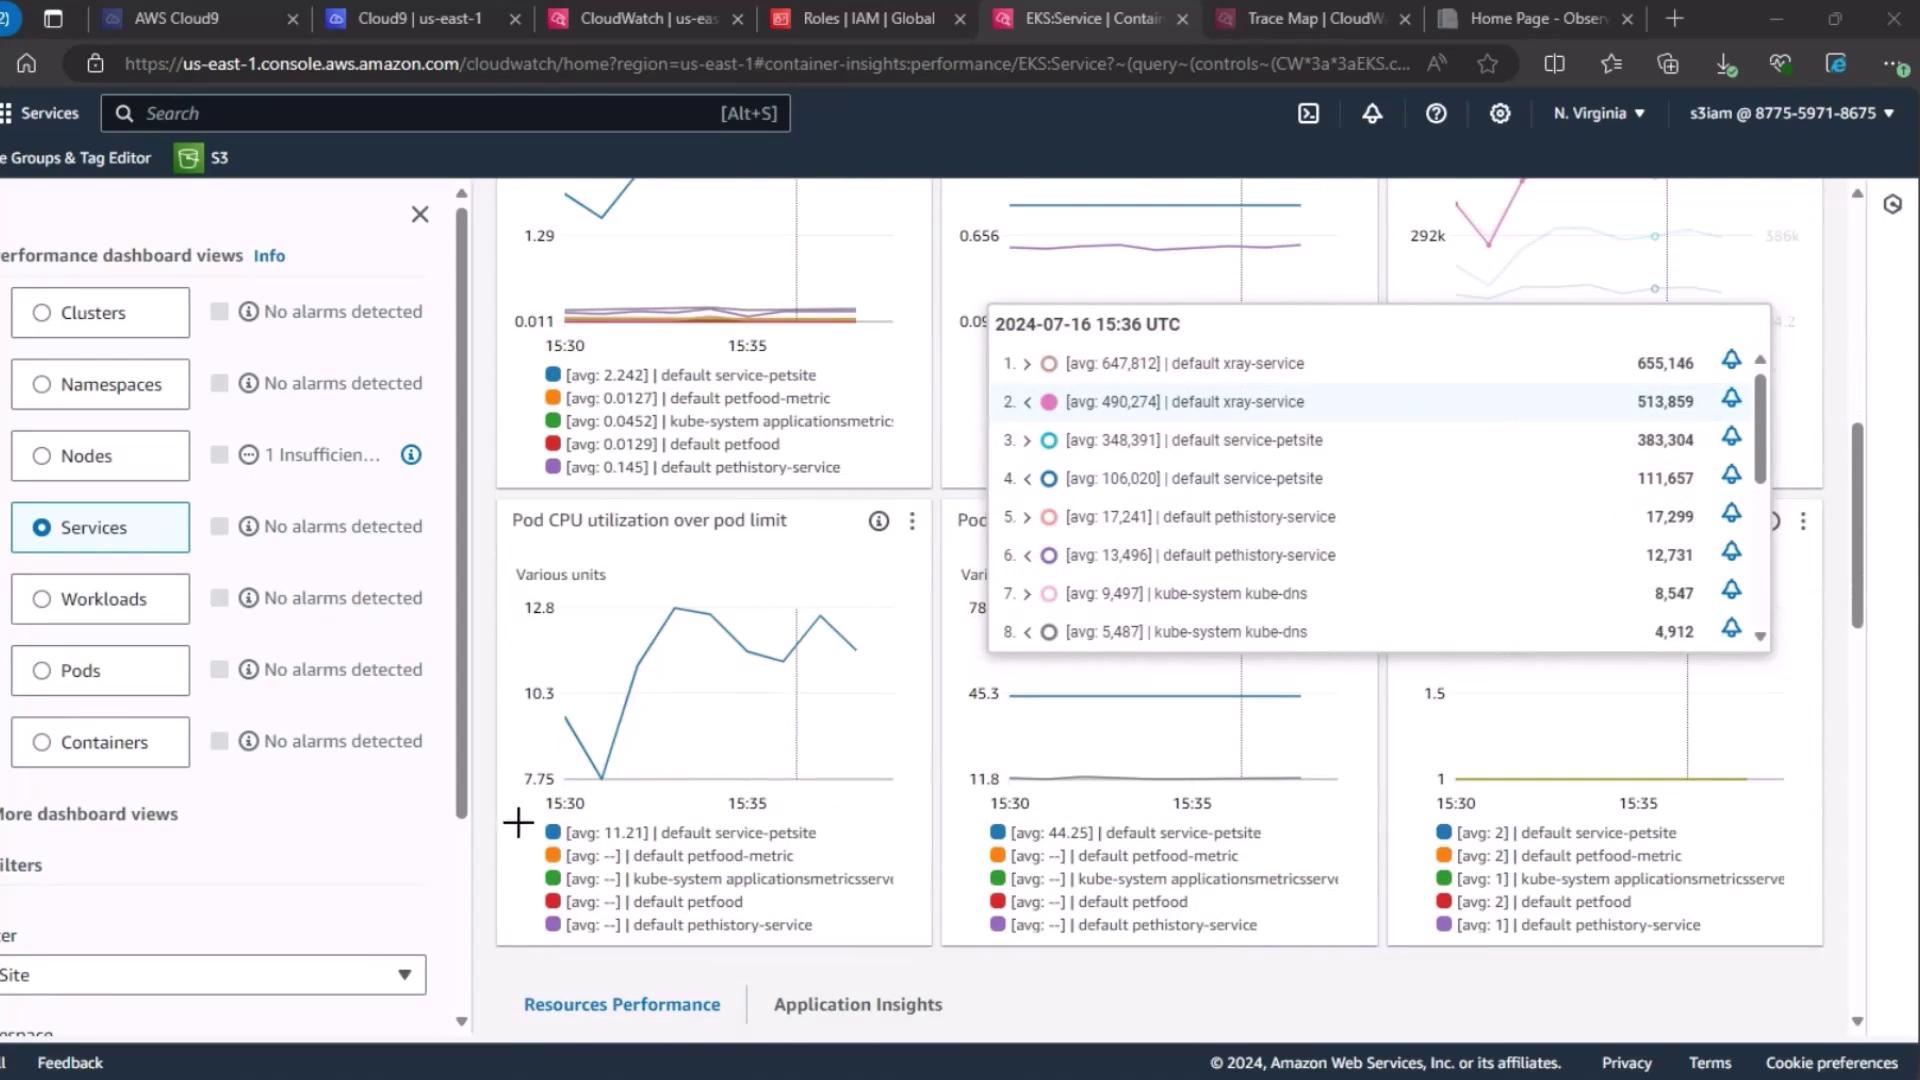Image resolution: width=1920 pixels, height=1080 pixels.
Task: Open the S3 shortcut icon
Action: pyautogui.click(x=188, y=158)
